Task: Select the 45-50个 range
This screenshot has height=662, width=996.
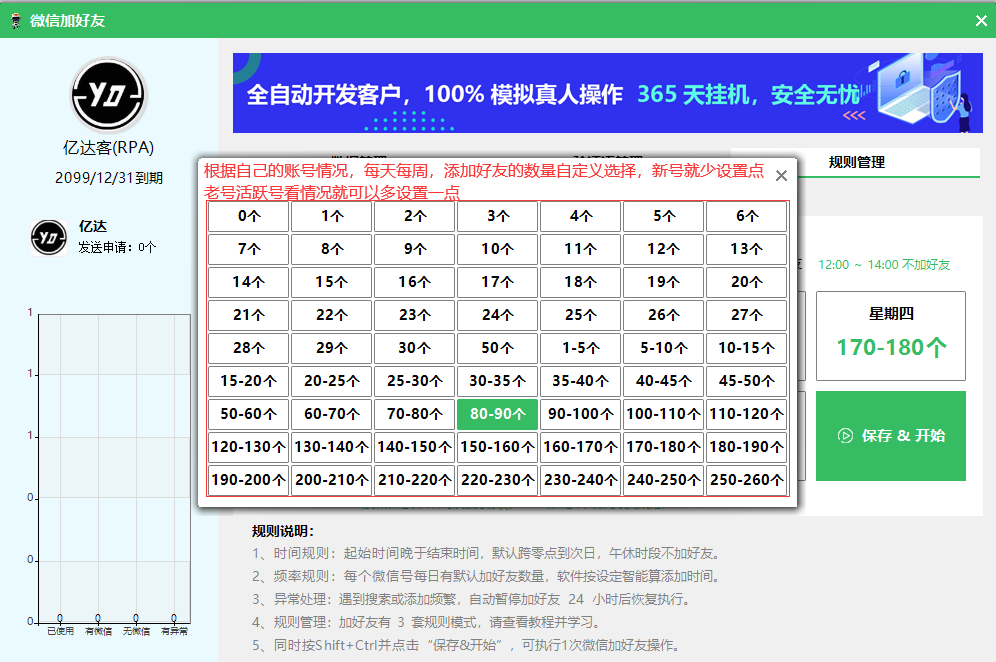Action: (746, 381)
